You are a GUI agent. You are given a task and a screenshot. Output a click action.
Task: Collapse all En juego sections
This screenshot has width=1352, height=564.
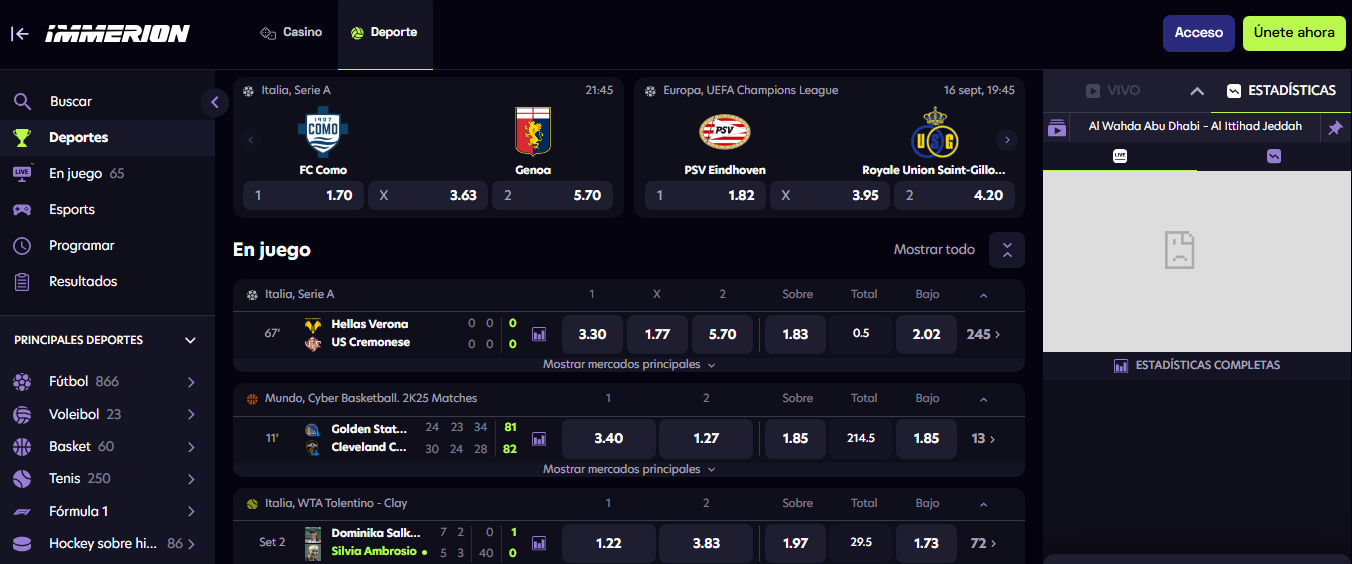pos(1007,250)
